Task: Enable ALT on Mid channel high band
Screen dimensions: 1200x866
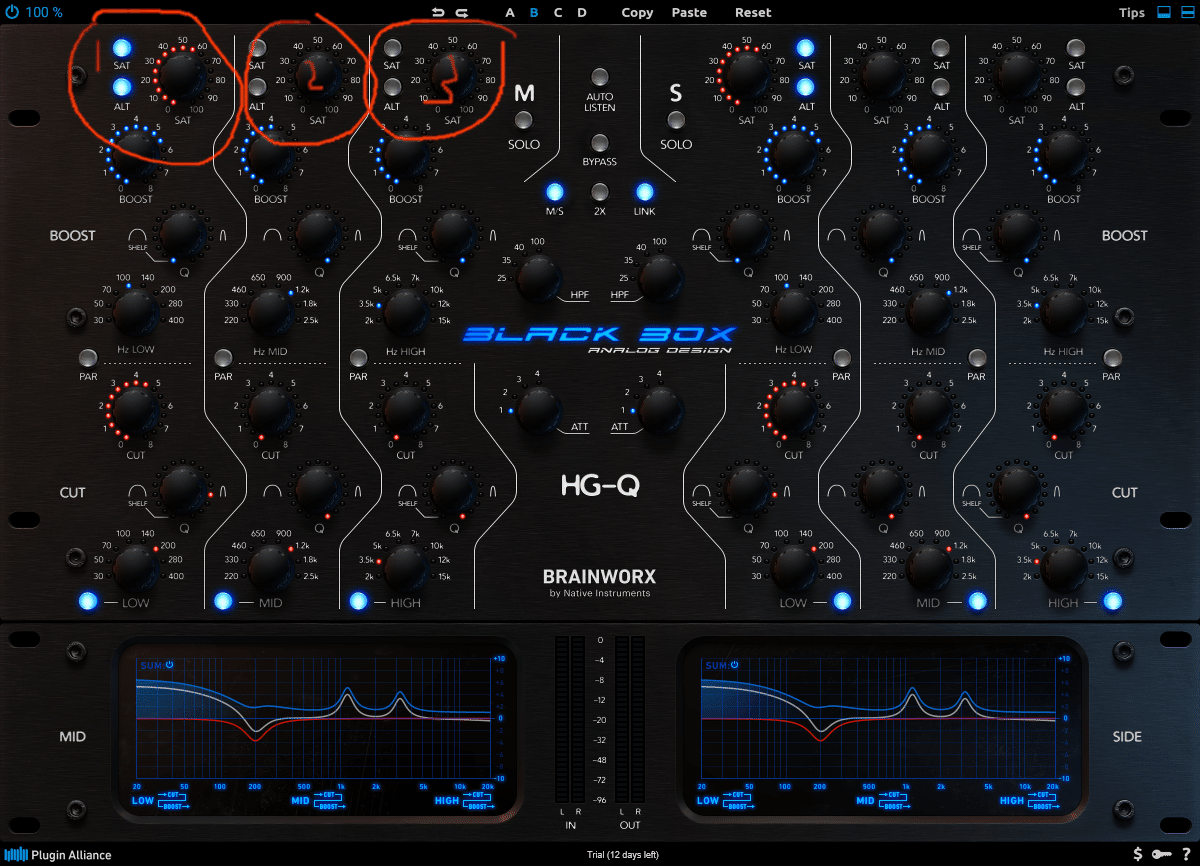Action: pyautogui.click(x=393, y=86)
